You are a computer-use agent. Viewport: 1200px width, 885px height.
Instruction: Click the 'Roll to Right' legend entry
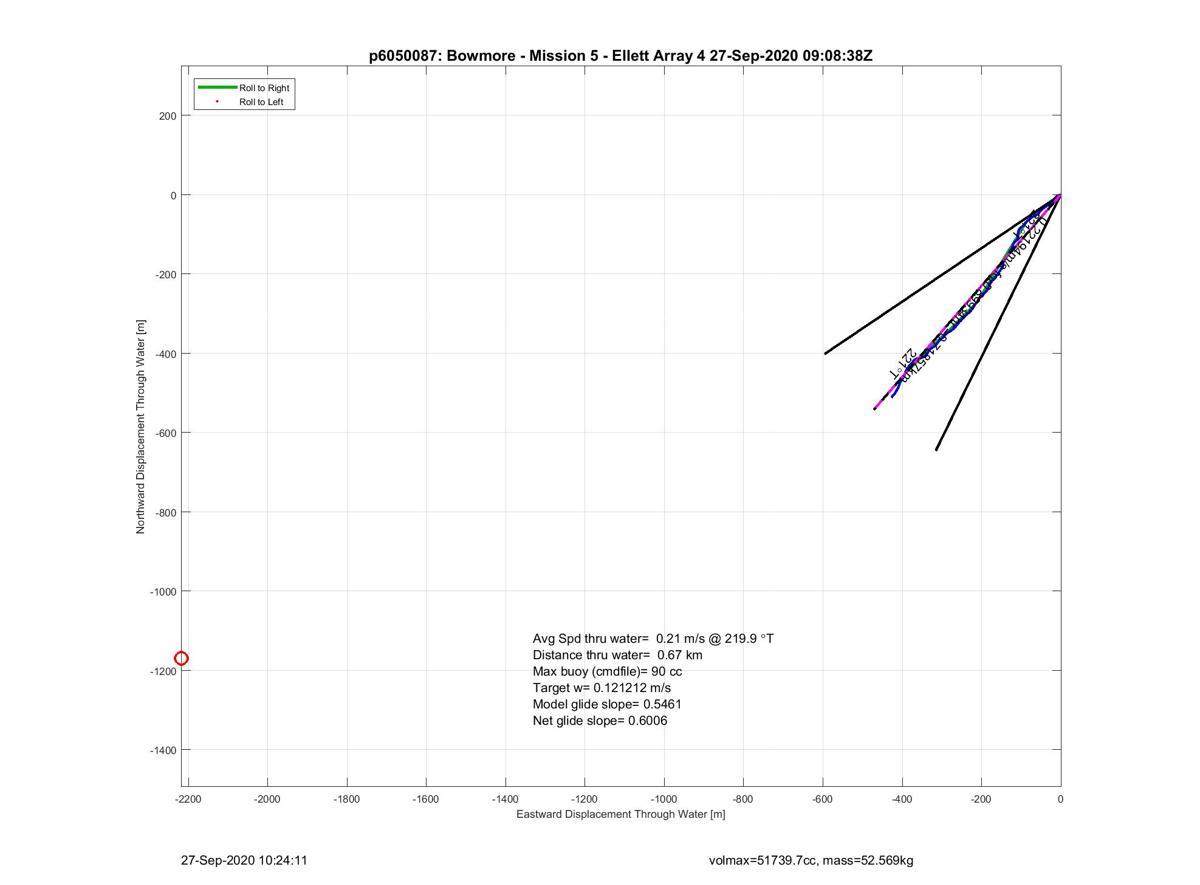coord(264,88)
